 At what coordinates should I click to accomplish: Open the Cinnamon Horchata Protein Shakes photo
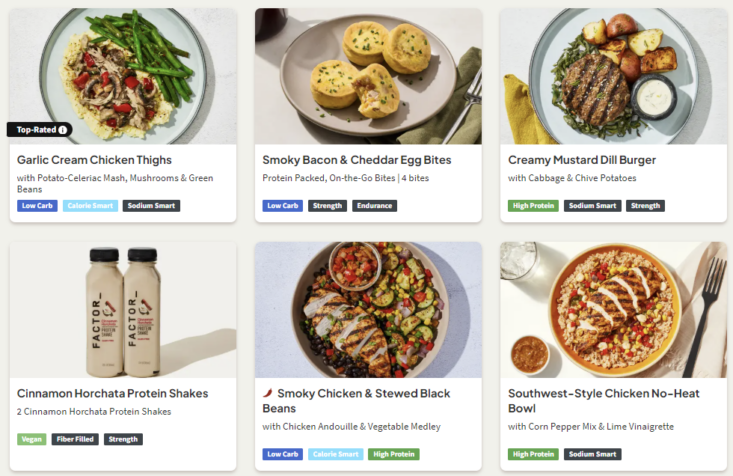(x=123, y=309)
